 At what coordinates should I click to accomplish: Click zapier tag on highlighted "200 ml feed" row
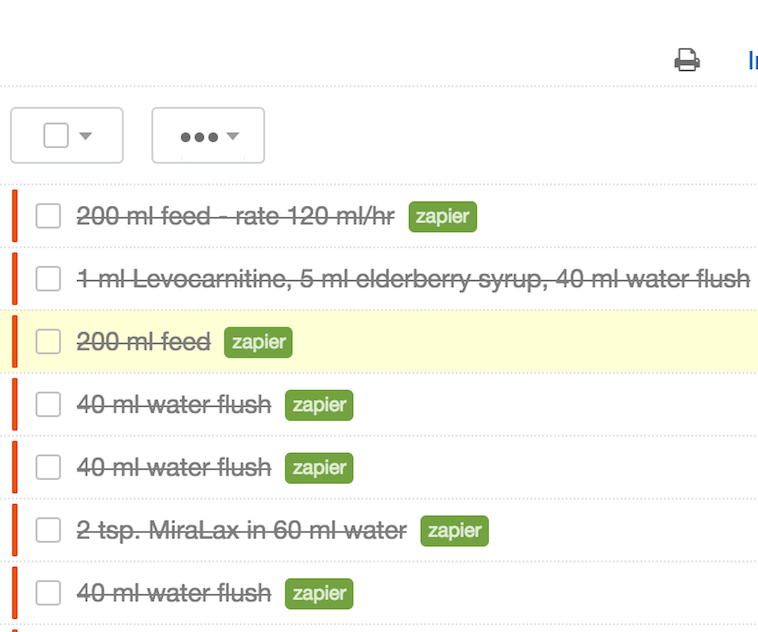pos(258,342)
